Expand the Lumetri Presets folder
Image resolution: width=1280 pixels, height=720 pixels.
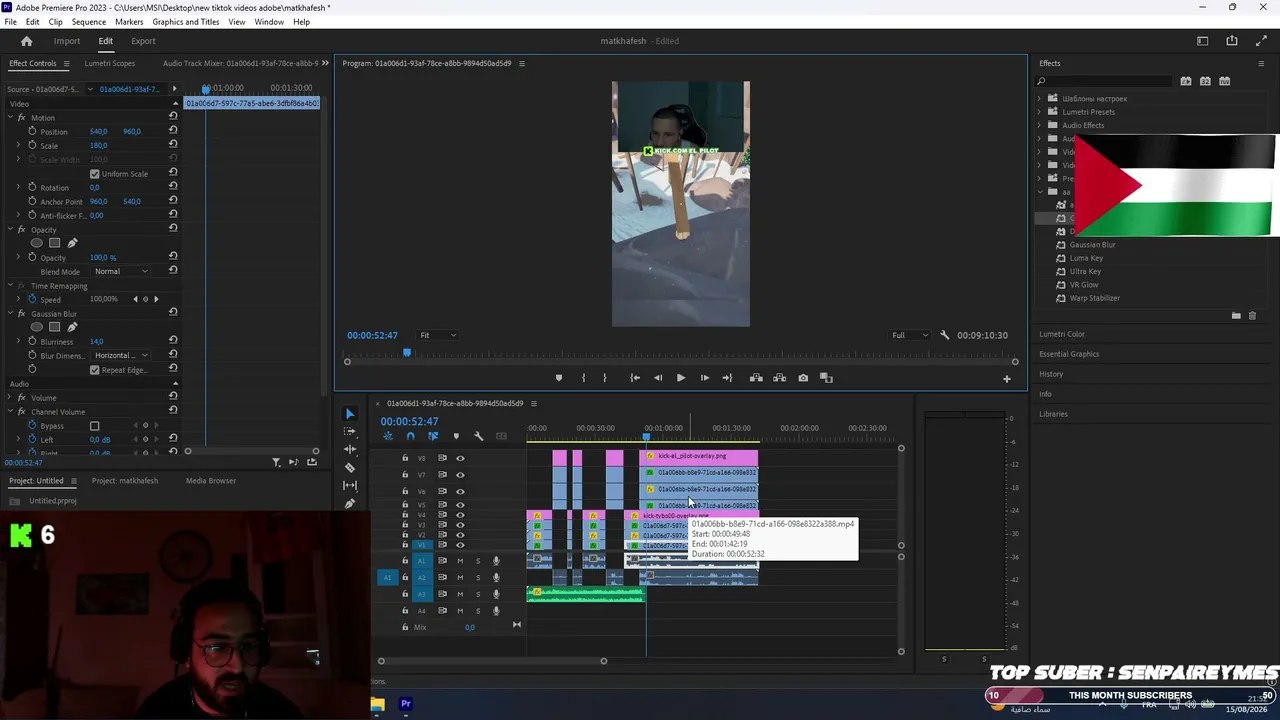point(1039,112)
